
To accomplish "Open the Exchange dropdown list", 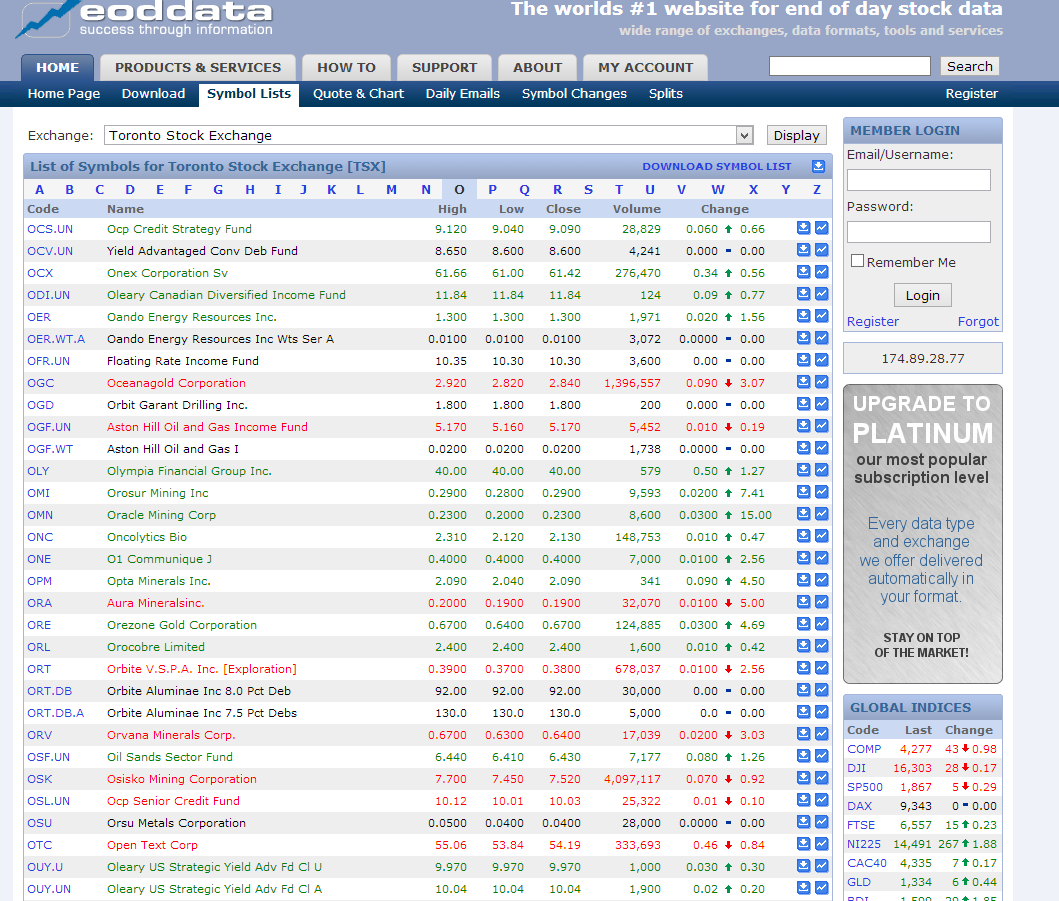I will (744, 135).
